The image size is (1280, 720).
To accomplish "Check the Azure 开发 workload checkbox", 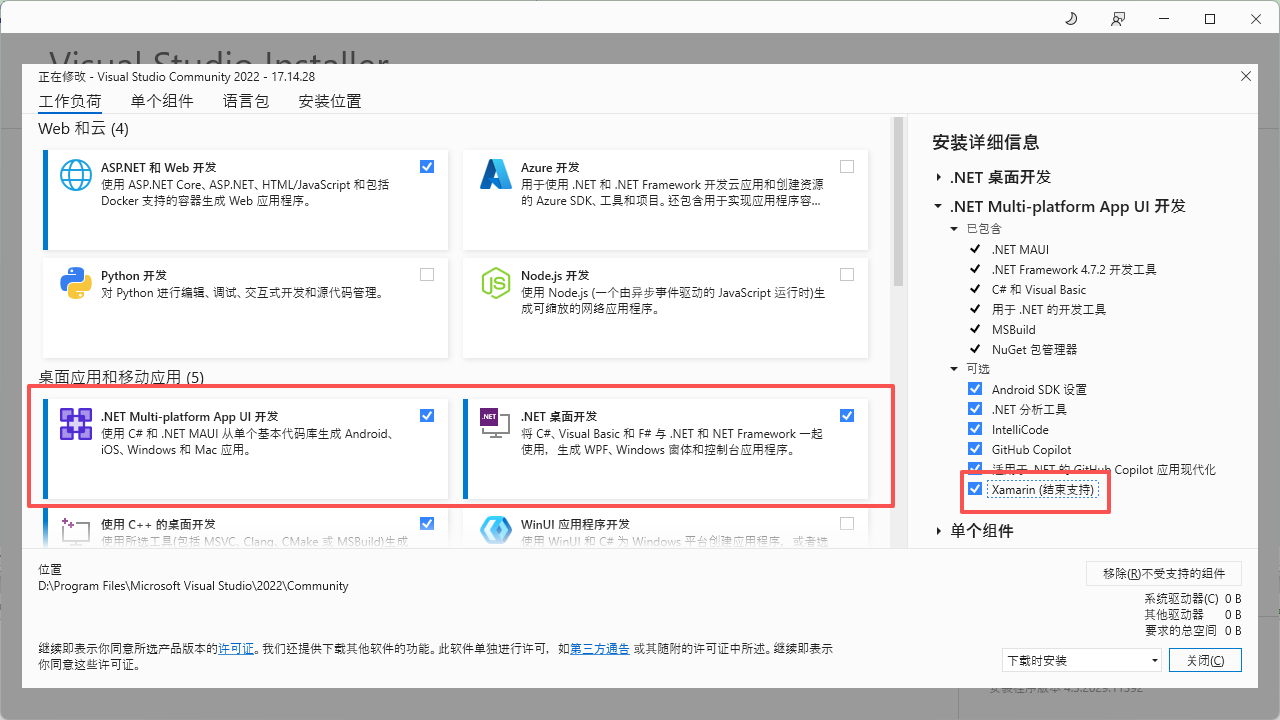I will [x=847, y=167].
